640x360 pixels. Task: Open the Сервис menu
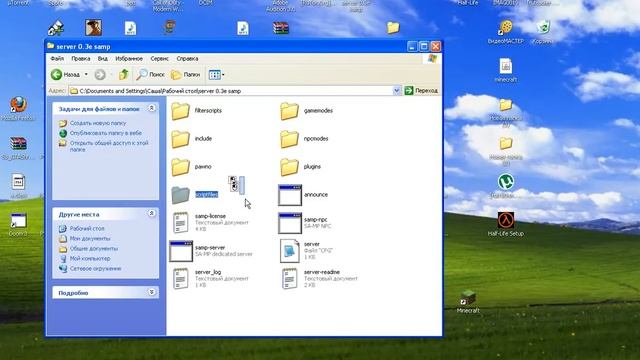(x=160, y=59)
